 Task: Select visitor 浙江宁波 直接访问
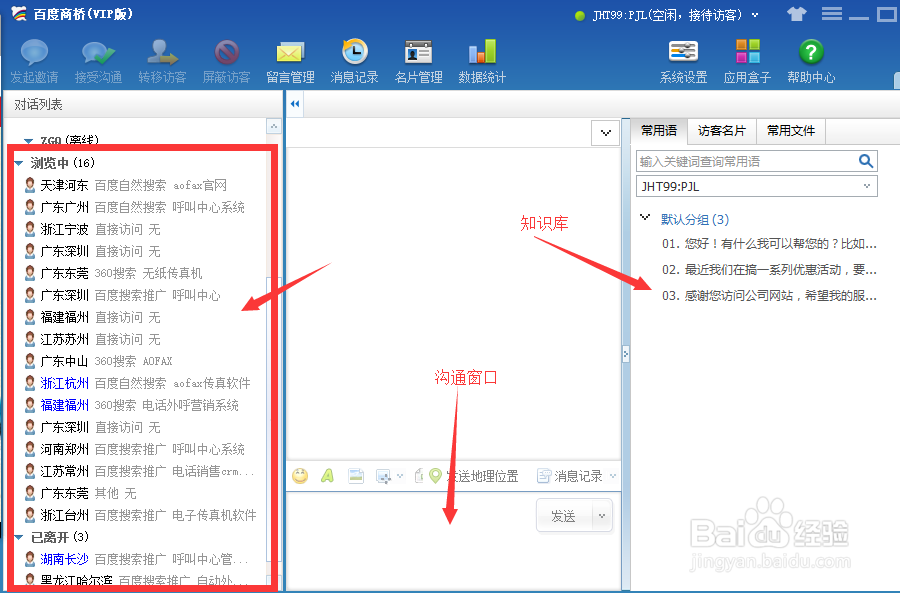coord(92,230)
